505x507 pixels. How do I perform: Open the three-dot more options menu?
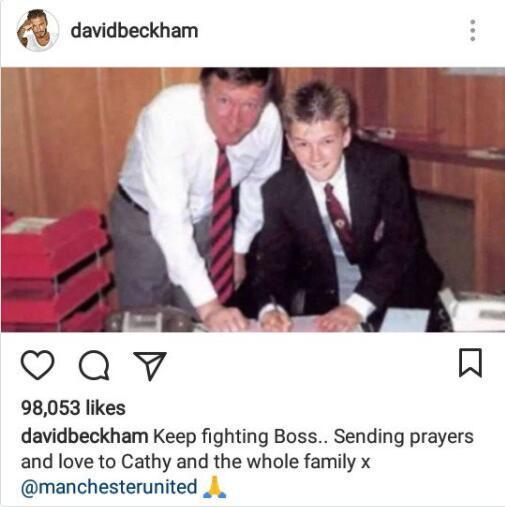pyautogui.click(x=472, y=30)
